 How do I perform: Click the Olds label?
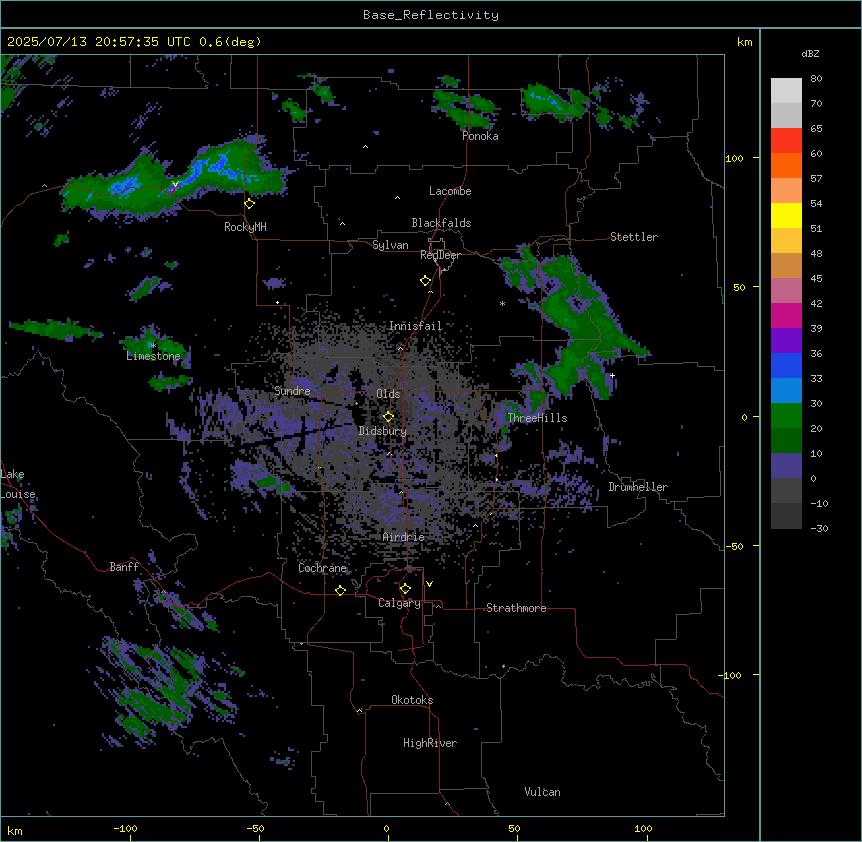(x=388, y=394)
